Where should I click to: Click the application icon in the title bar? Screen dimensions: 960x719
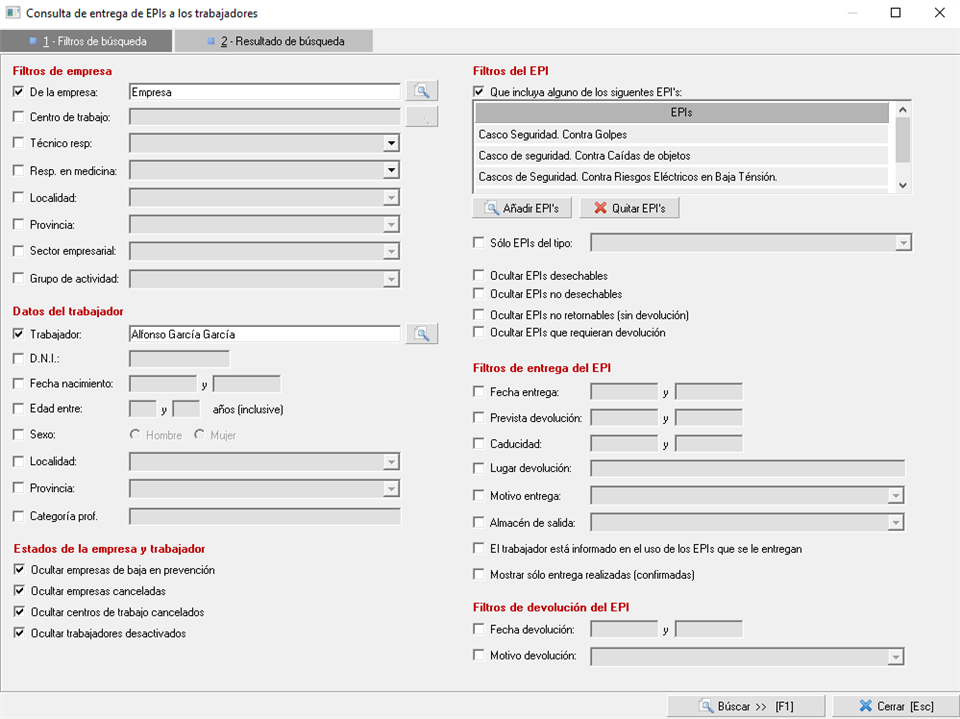(x=13, y=13)
